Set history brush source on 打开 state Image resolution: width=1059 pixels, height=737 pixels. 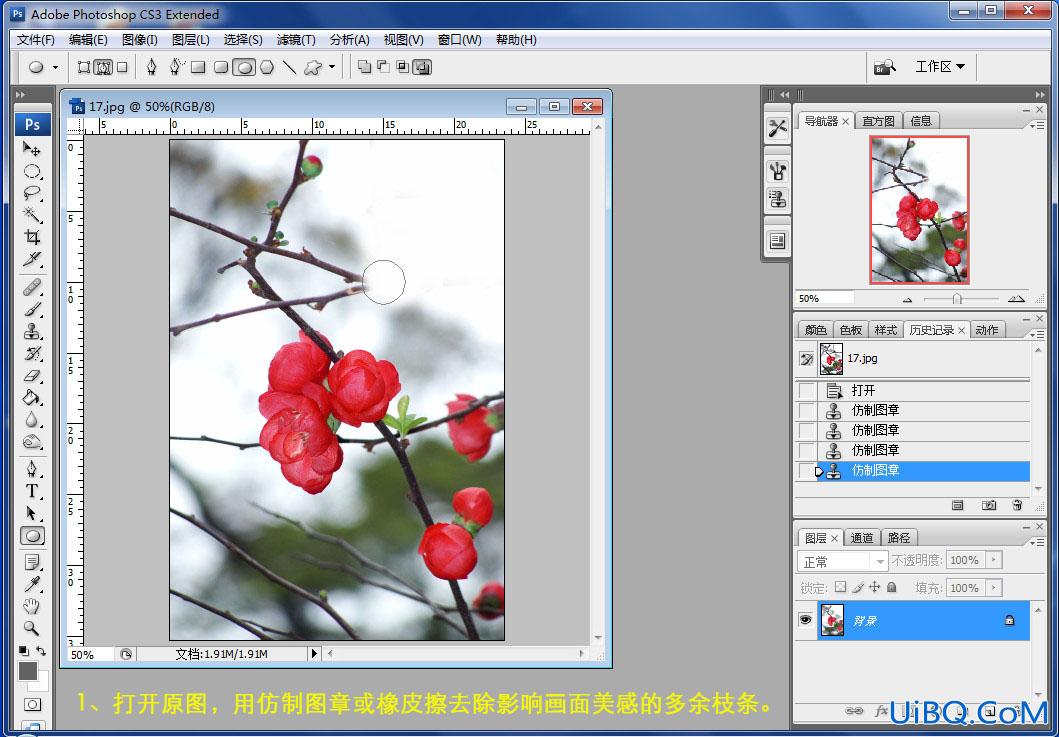point(807,390)
